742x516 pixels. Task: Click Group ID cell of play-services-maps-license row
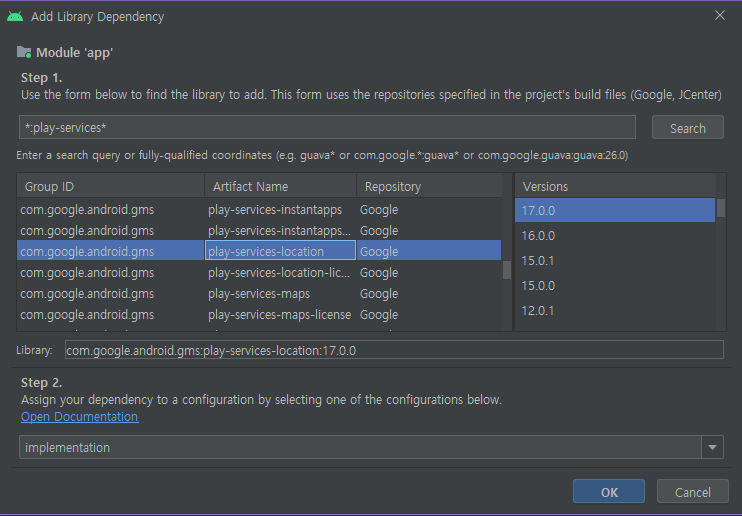click(x=111, y=314)
